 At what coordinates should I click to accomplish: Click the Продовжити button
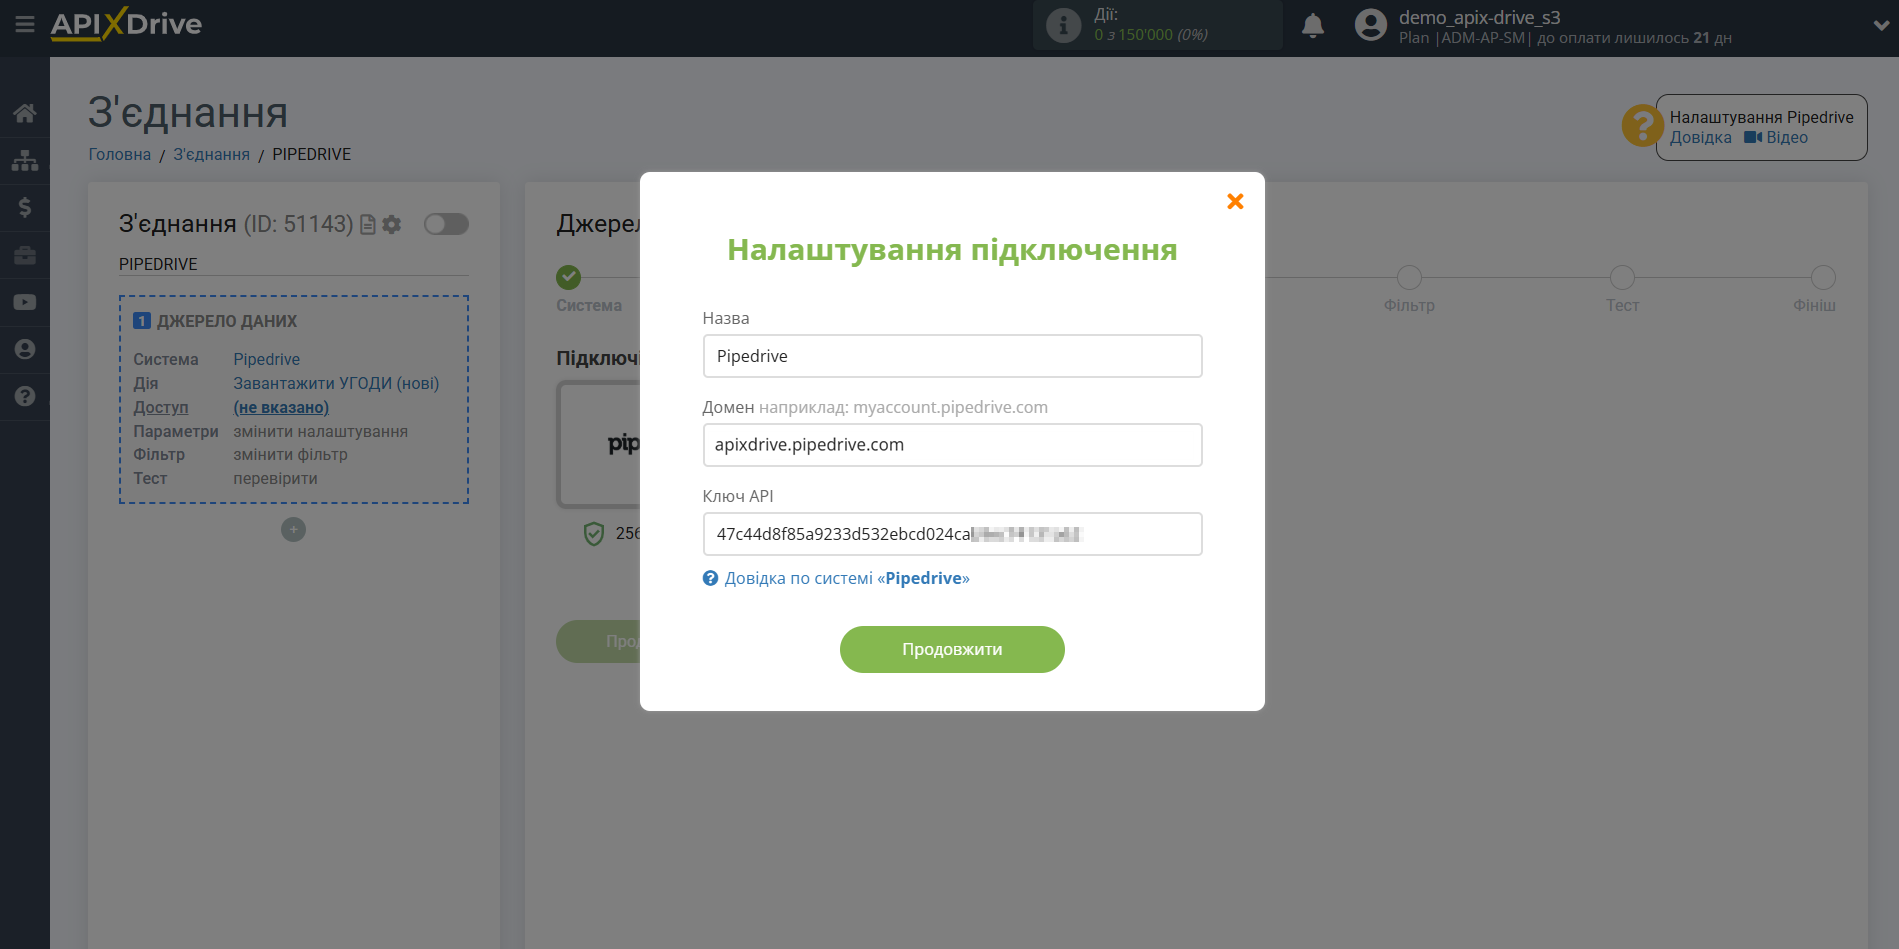[x=952, y=650]
